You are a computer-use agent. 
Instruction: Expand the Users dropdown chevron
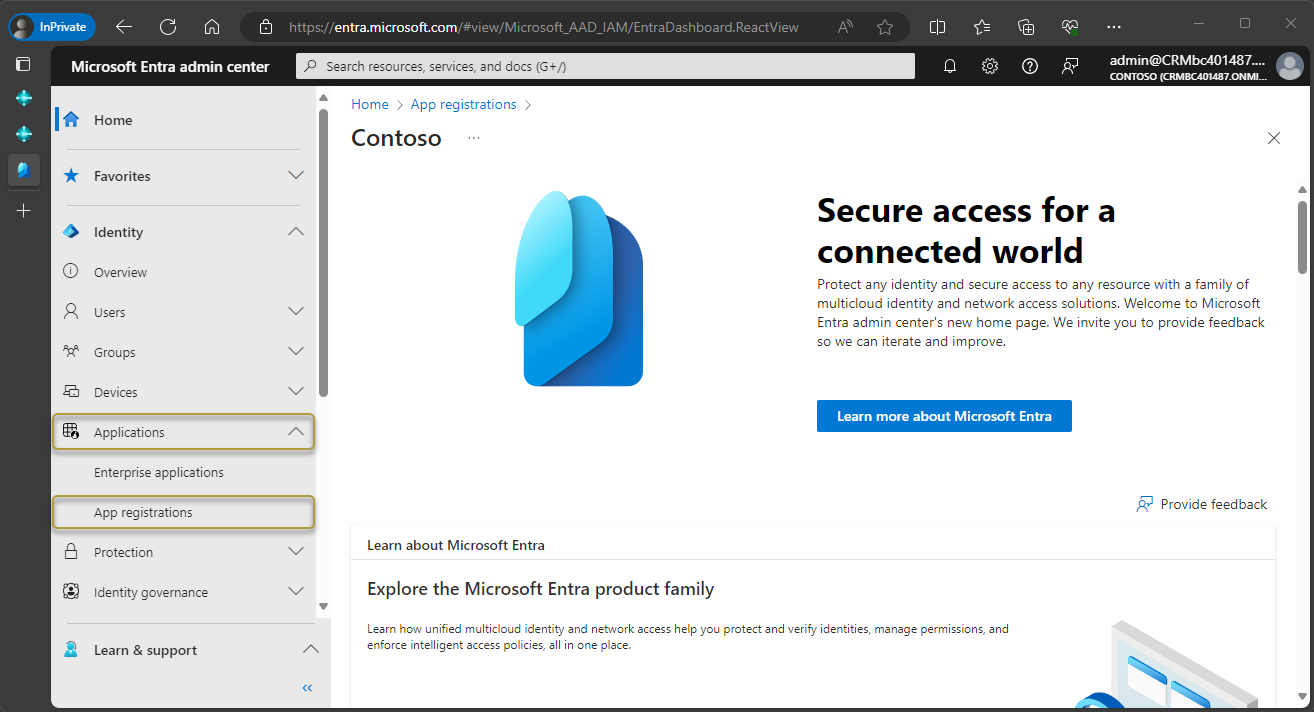[x=295, y=311]
